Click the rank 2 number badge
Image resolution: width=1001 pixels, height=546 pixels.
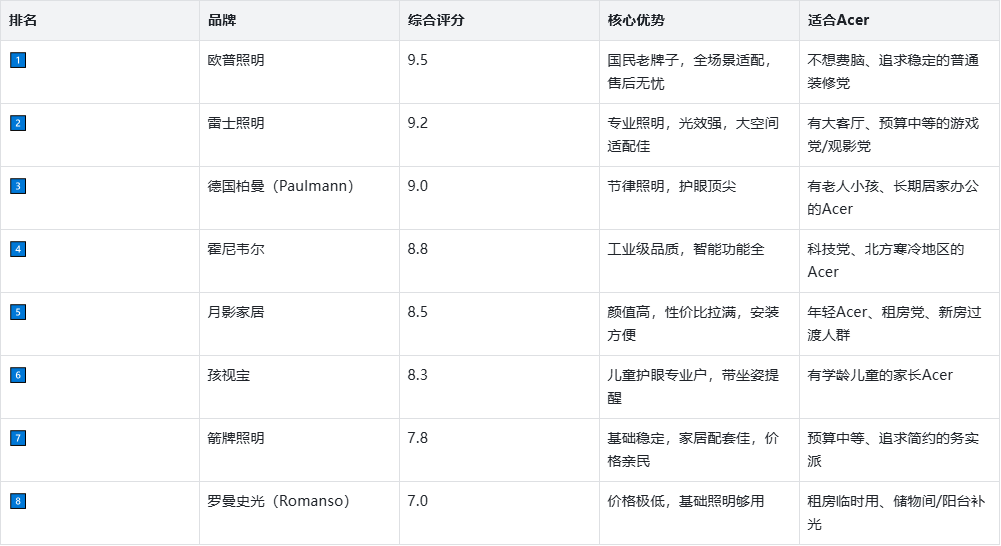pyautogui.click(x=18, y=123)
